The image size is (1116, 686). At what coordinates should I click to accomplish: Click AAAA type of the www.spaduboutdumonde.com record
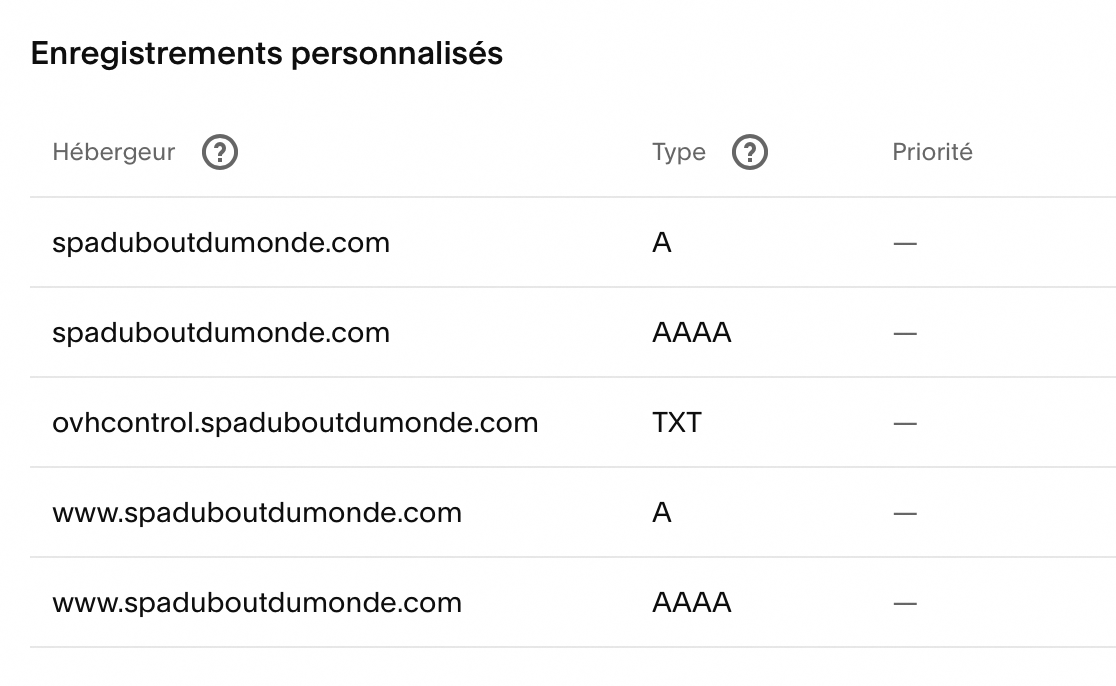pos(692,603)
